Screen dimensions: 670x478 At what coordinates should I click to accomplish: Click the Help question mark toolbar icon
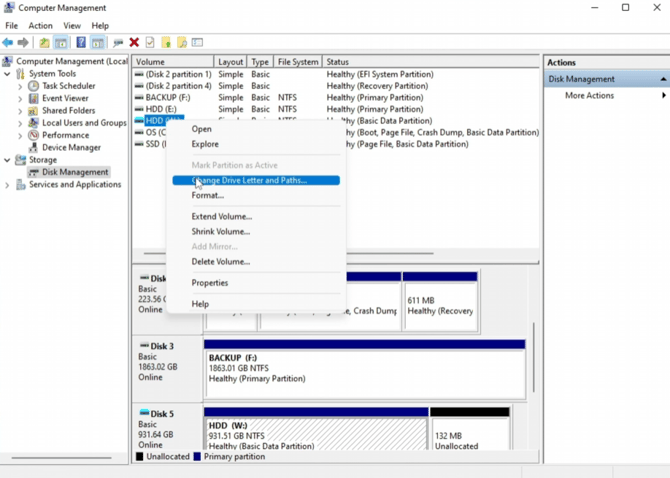(81, 43)
